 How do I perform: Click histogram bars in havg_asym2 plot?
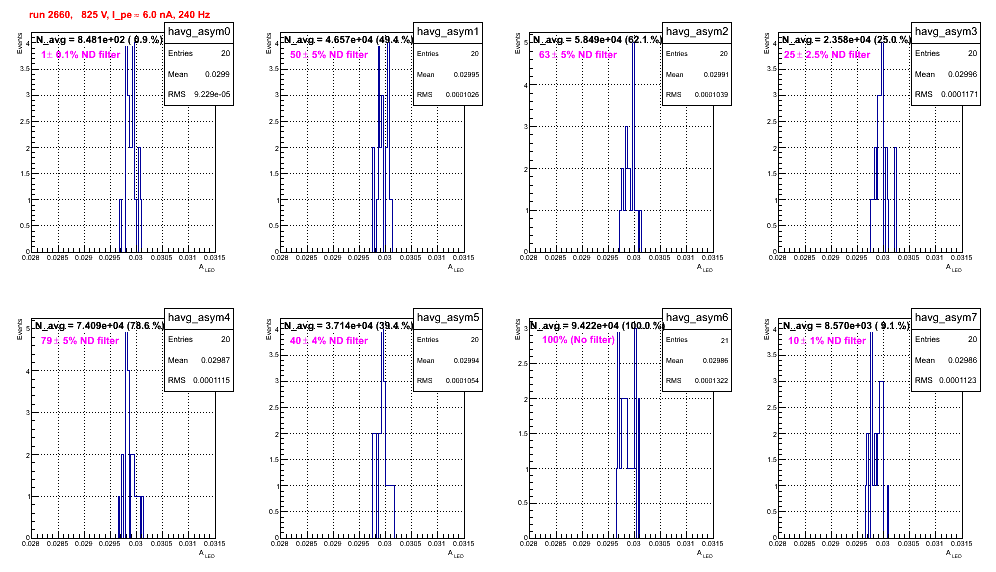point(631,149)
